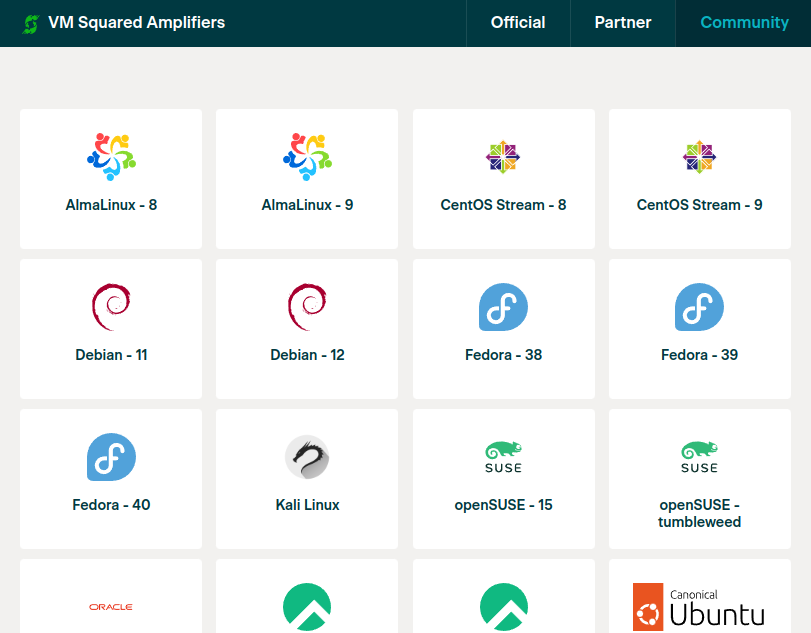Select the Community tab

tap(744, 23)
